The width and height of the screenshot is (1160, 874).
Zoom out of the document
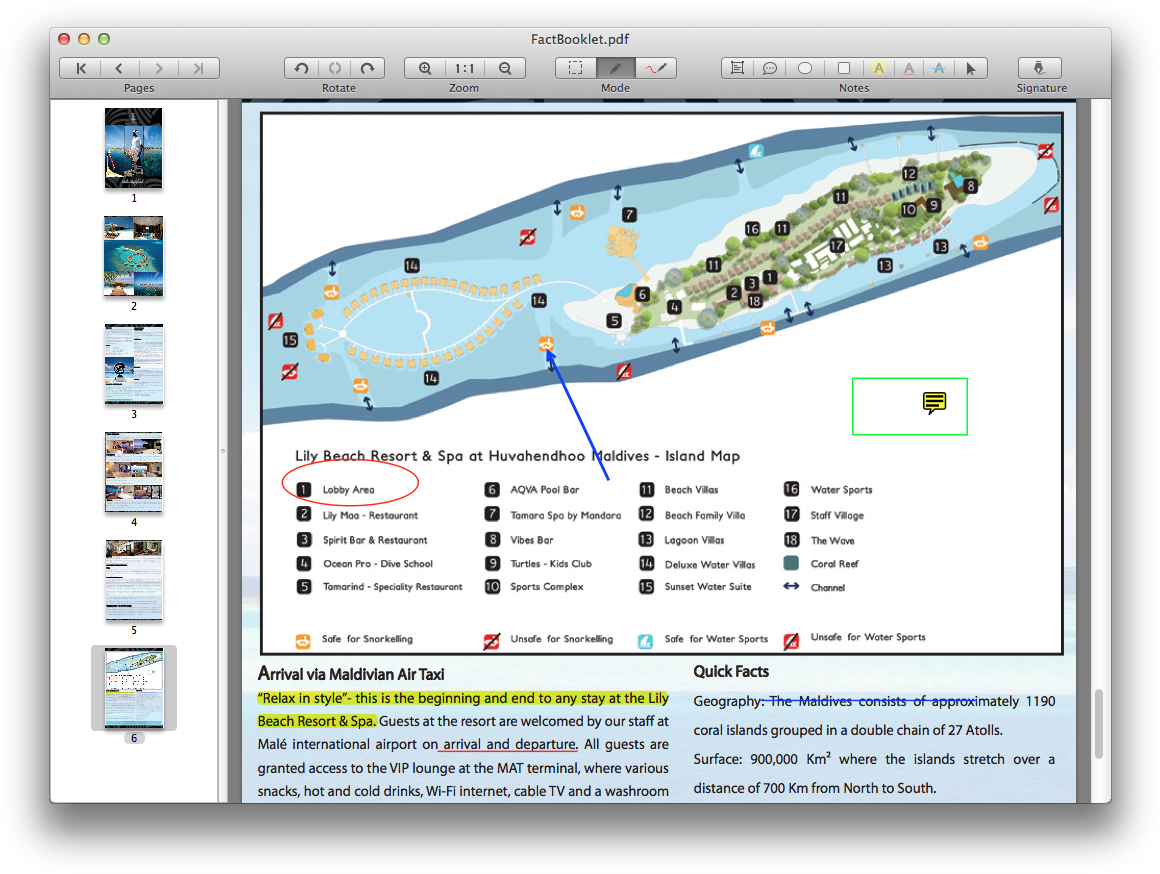point(504,68)
